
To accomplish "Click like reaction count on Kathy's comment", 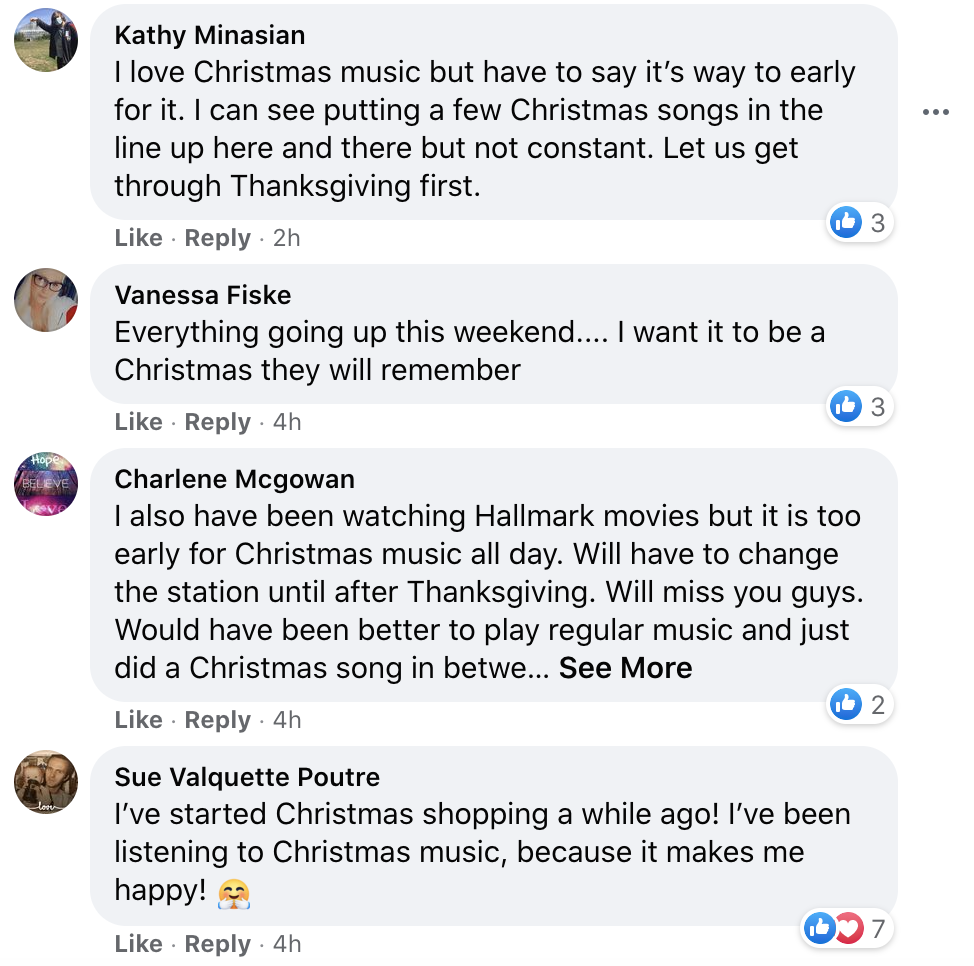I will click(x=860, y=223).
